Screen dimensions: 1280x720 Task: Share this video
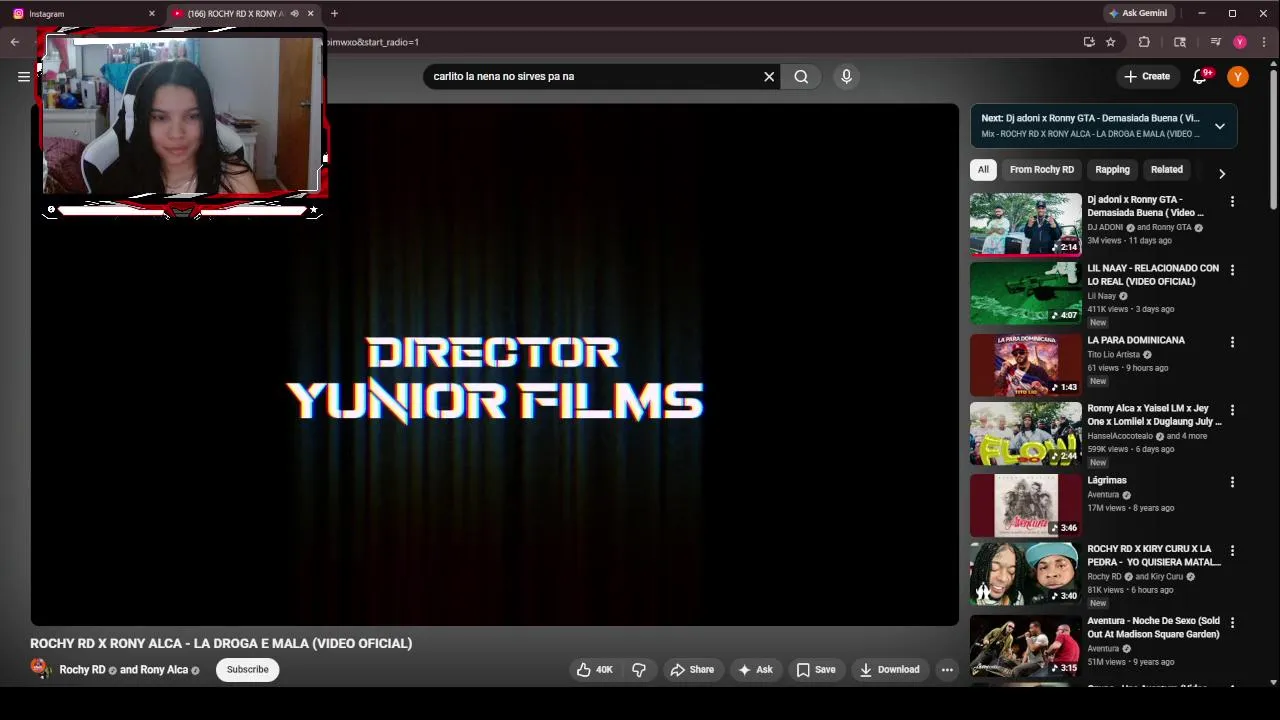692,670
